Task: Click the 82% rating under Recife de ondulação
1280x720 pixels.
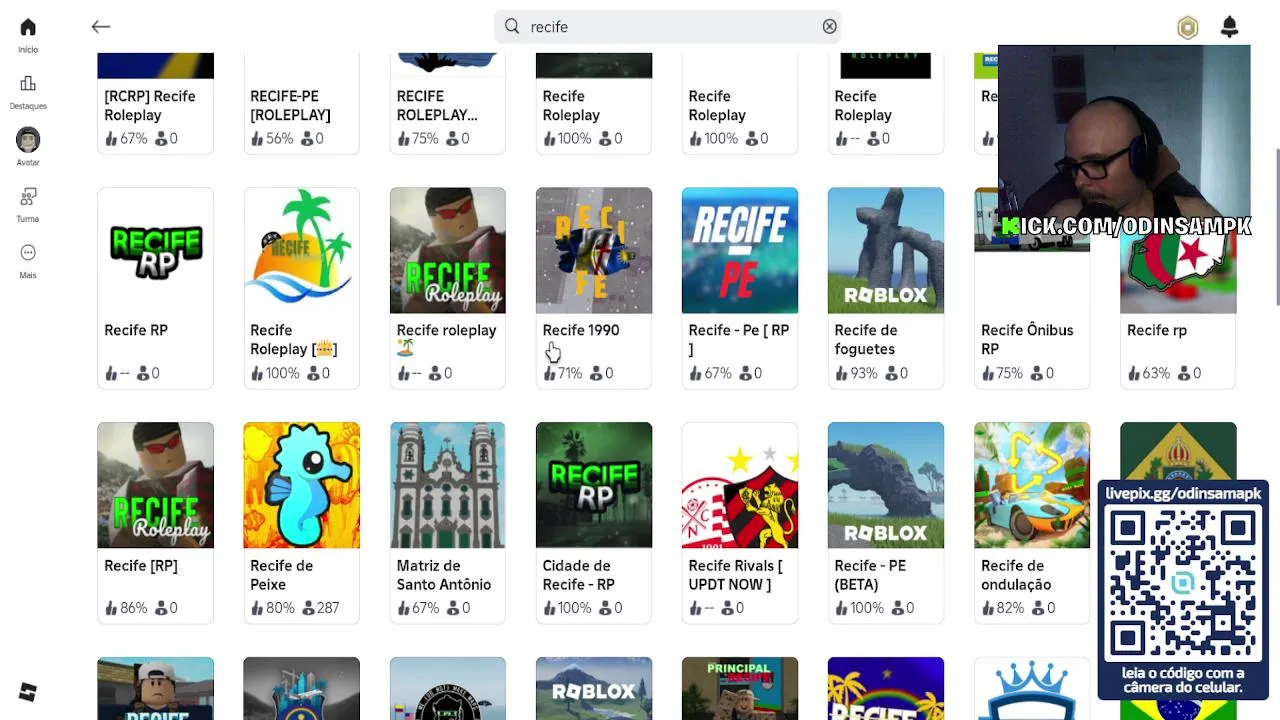Action: tap(1003, 608)
